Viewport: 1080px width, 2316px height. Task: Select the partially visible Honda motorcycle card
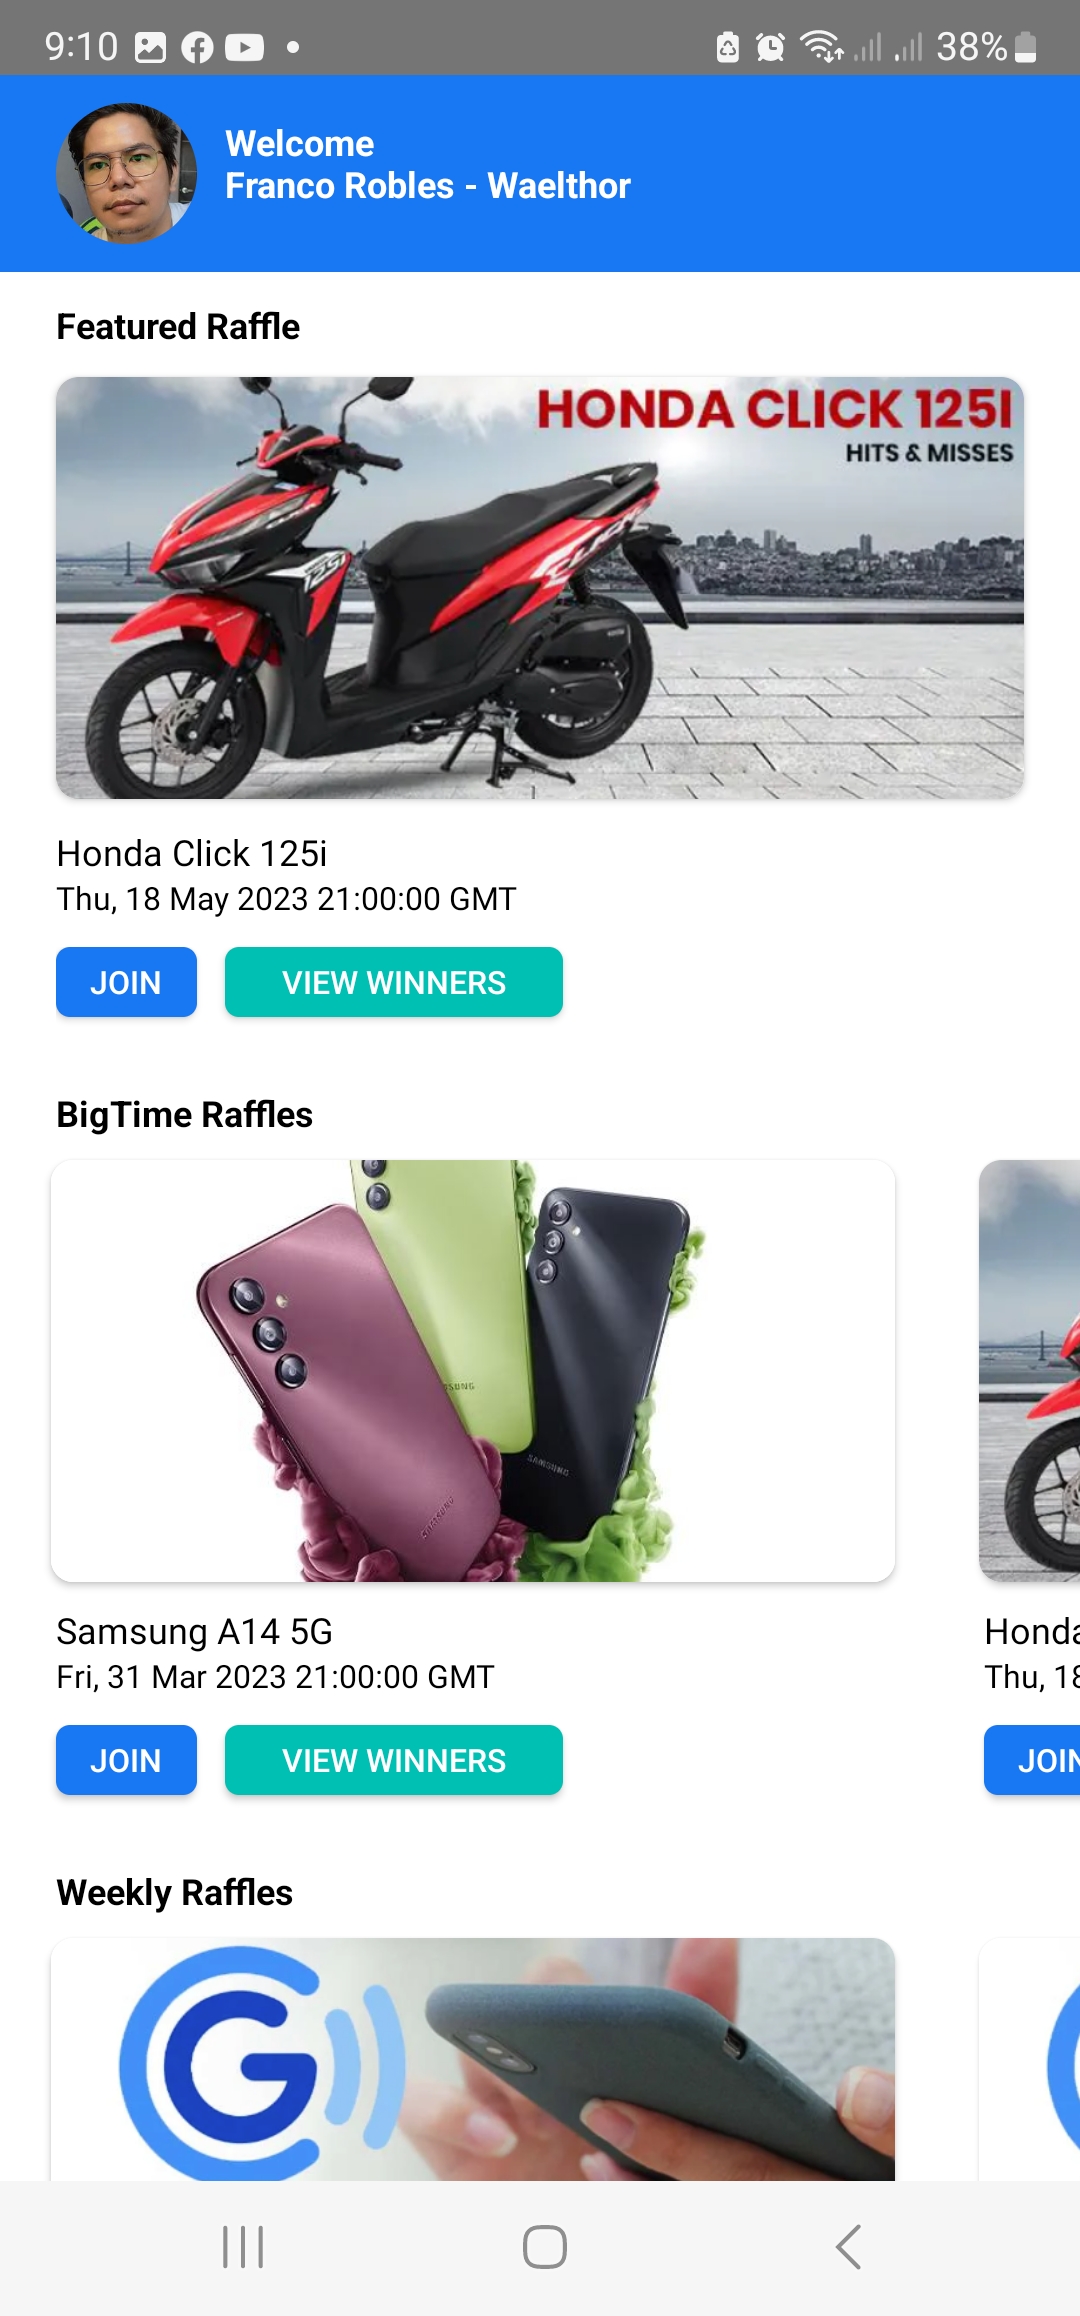(x=1030, y=1371)
